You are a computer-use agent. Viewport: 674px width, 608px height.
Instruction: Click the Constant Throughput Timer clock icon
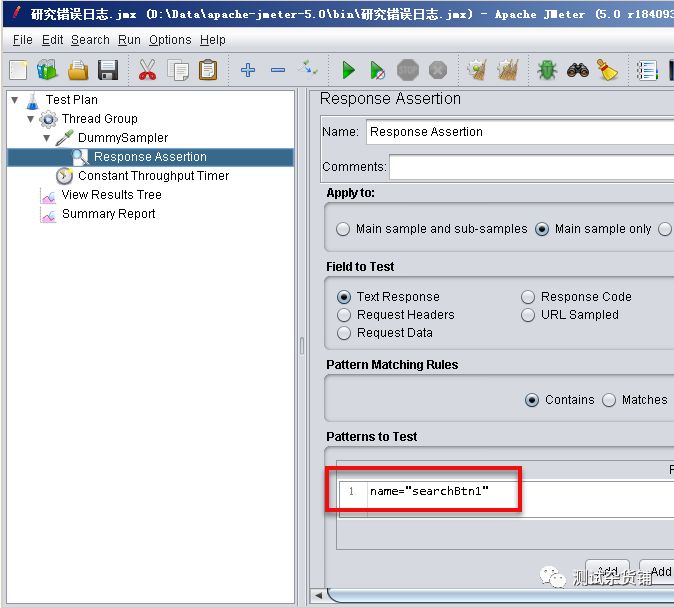pos(64,176)
